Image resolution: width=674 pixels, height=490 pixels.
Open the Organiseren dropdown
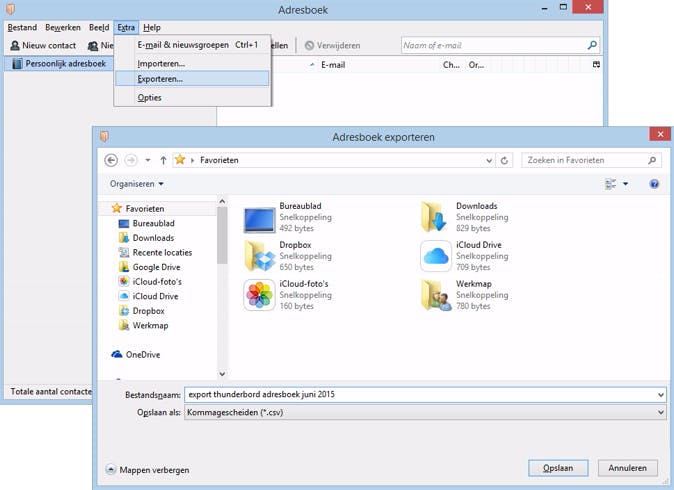137,184
